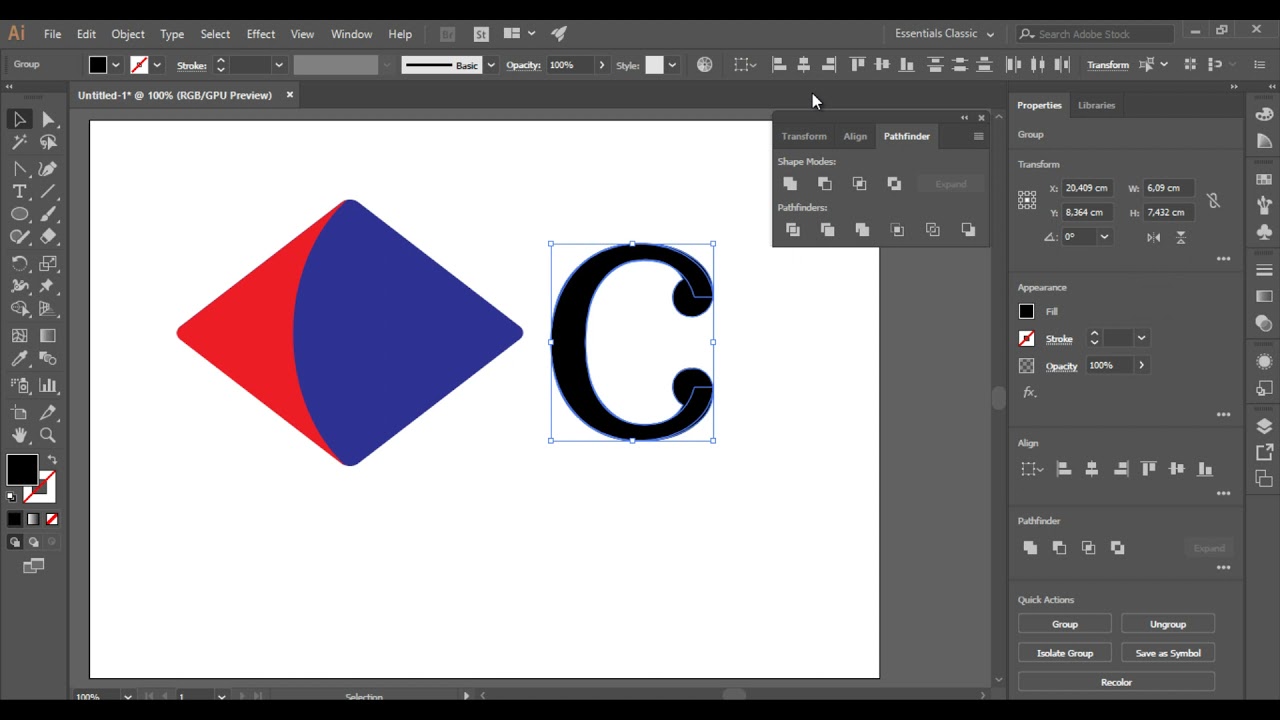Select the Eyedropper tool
The width and height of the screenshot is (1280, 720).
click(x=19, y=359)
